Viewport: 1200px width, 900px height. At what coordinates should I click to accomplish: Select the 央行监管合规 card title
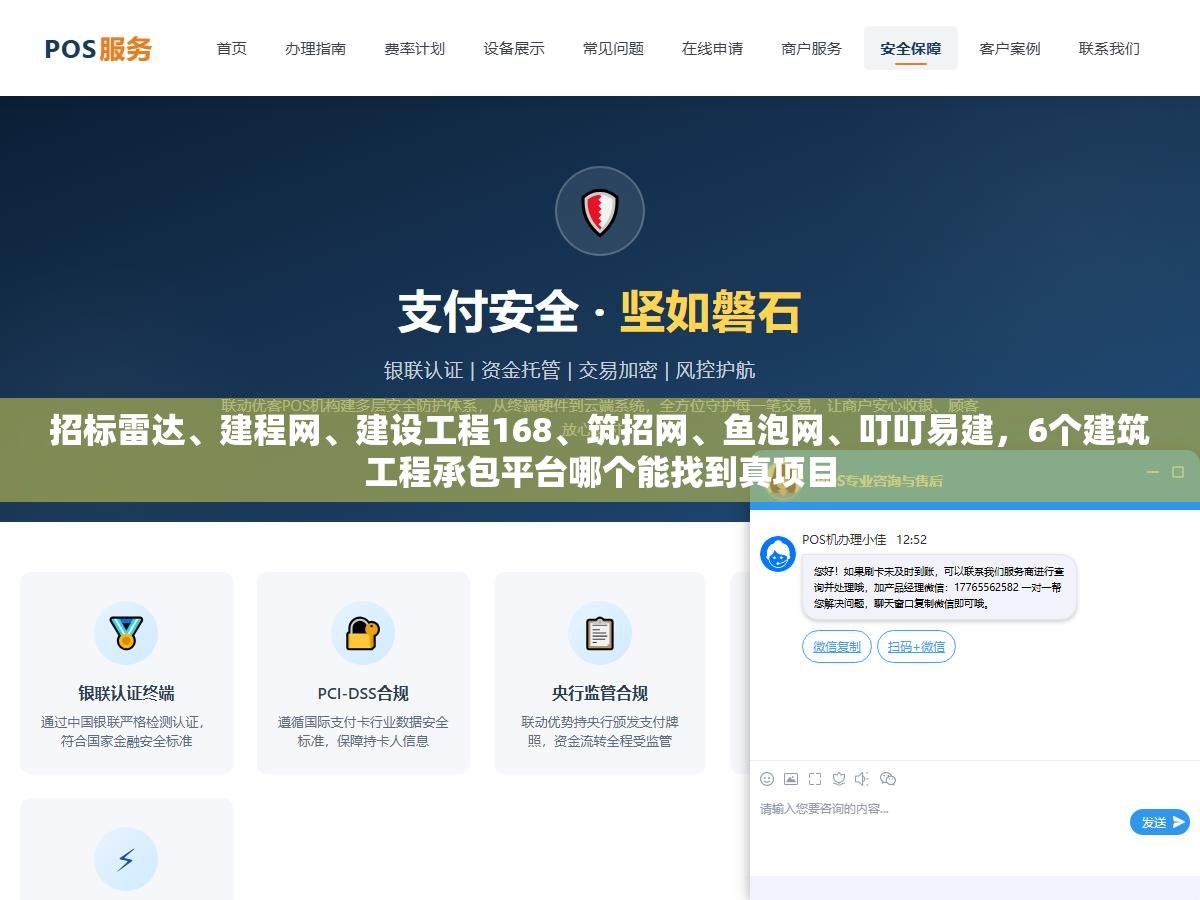600,693
